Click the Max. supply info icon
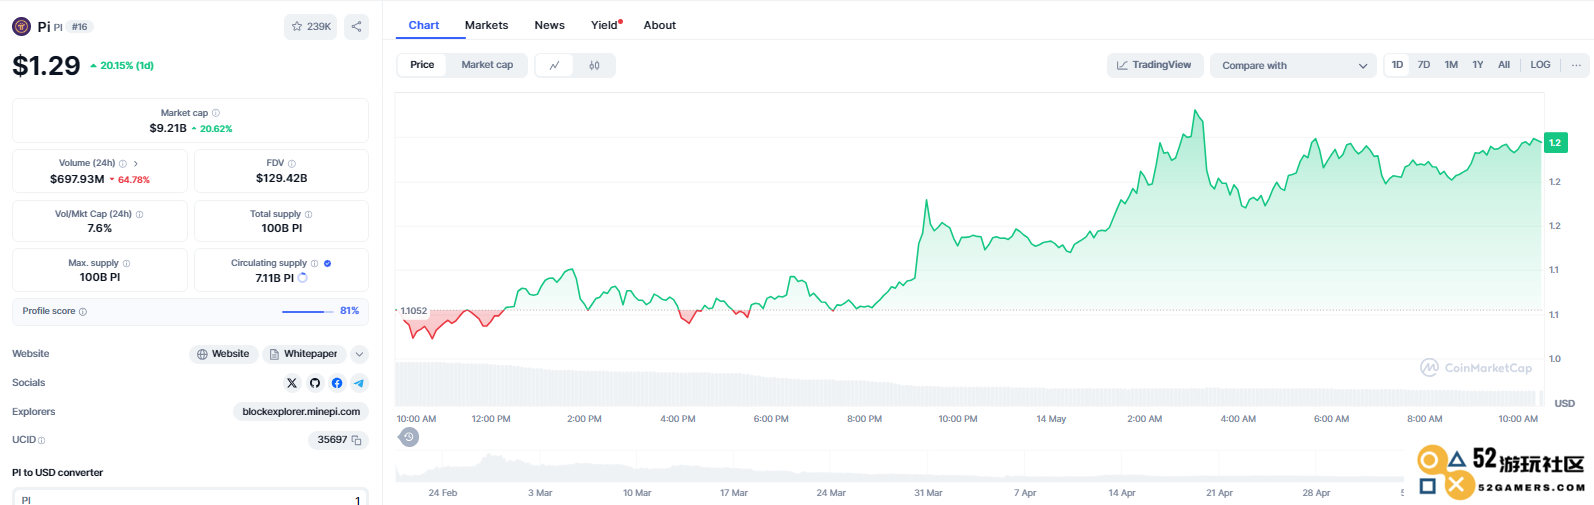This screenshot has height=505, width=1594. (x=126, y=263)
